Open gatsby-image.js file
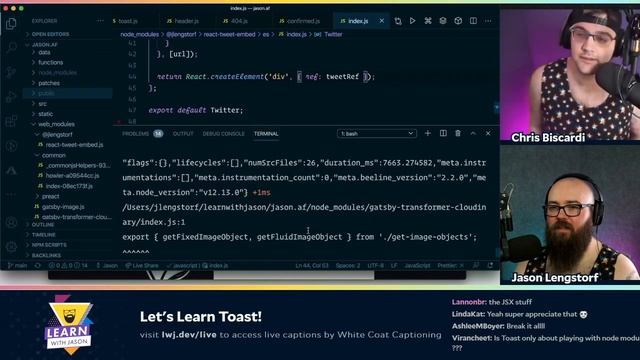The image size is (640, 360). pos(63,207)
